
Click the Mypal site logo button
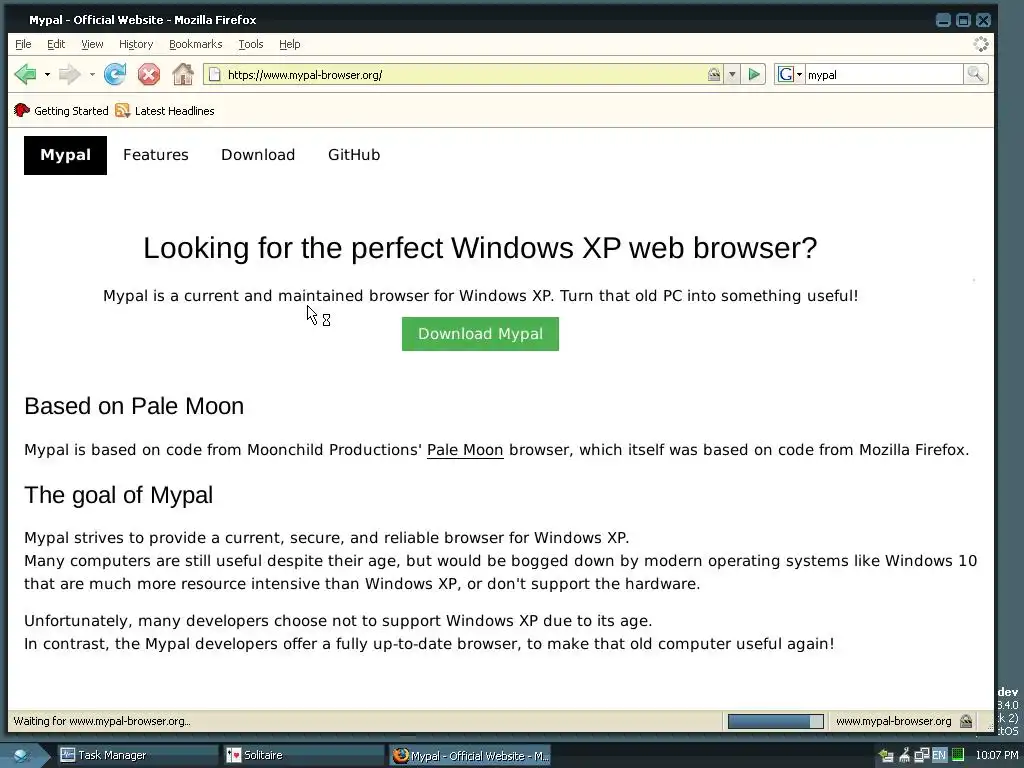click(65, 155)
